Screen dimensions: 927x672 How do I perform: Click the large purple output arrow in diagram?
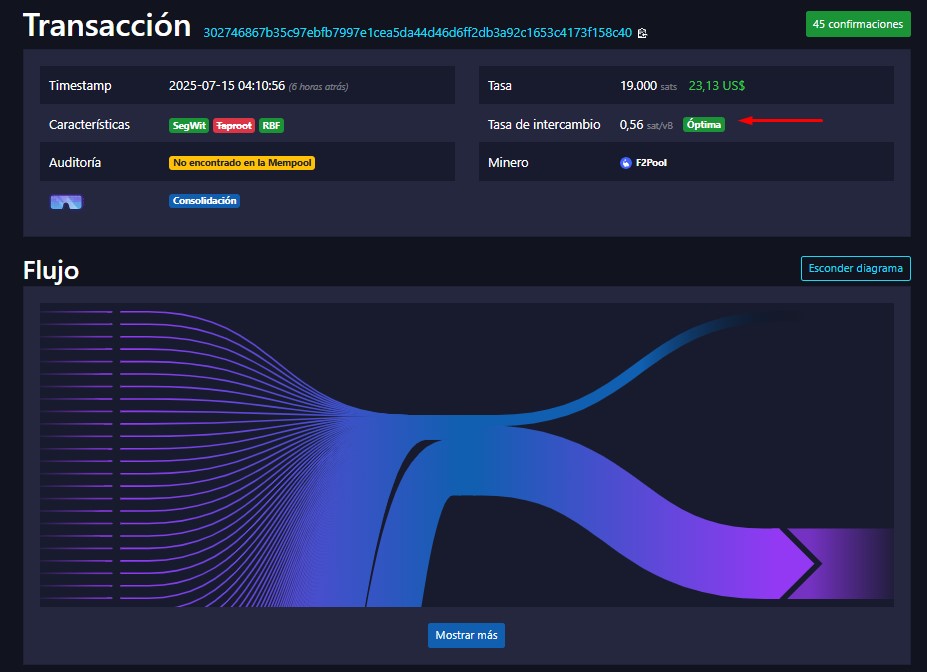800,565
